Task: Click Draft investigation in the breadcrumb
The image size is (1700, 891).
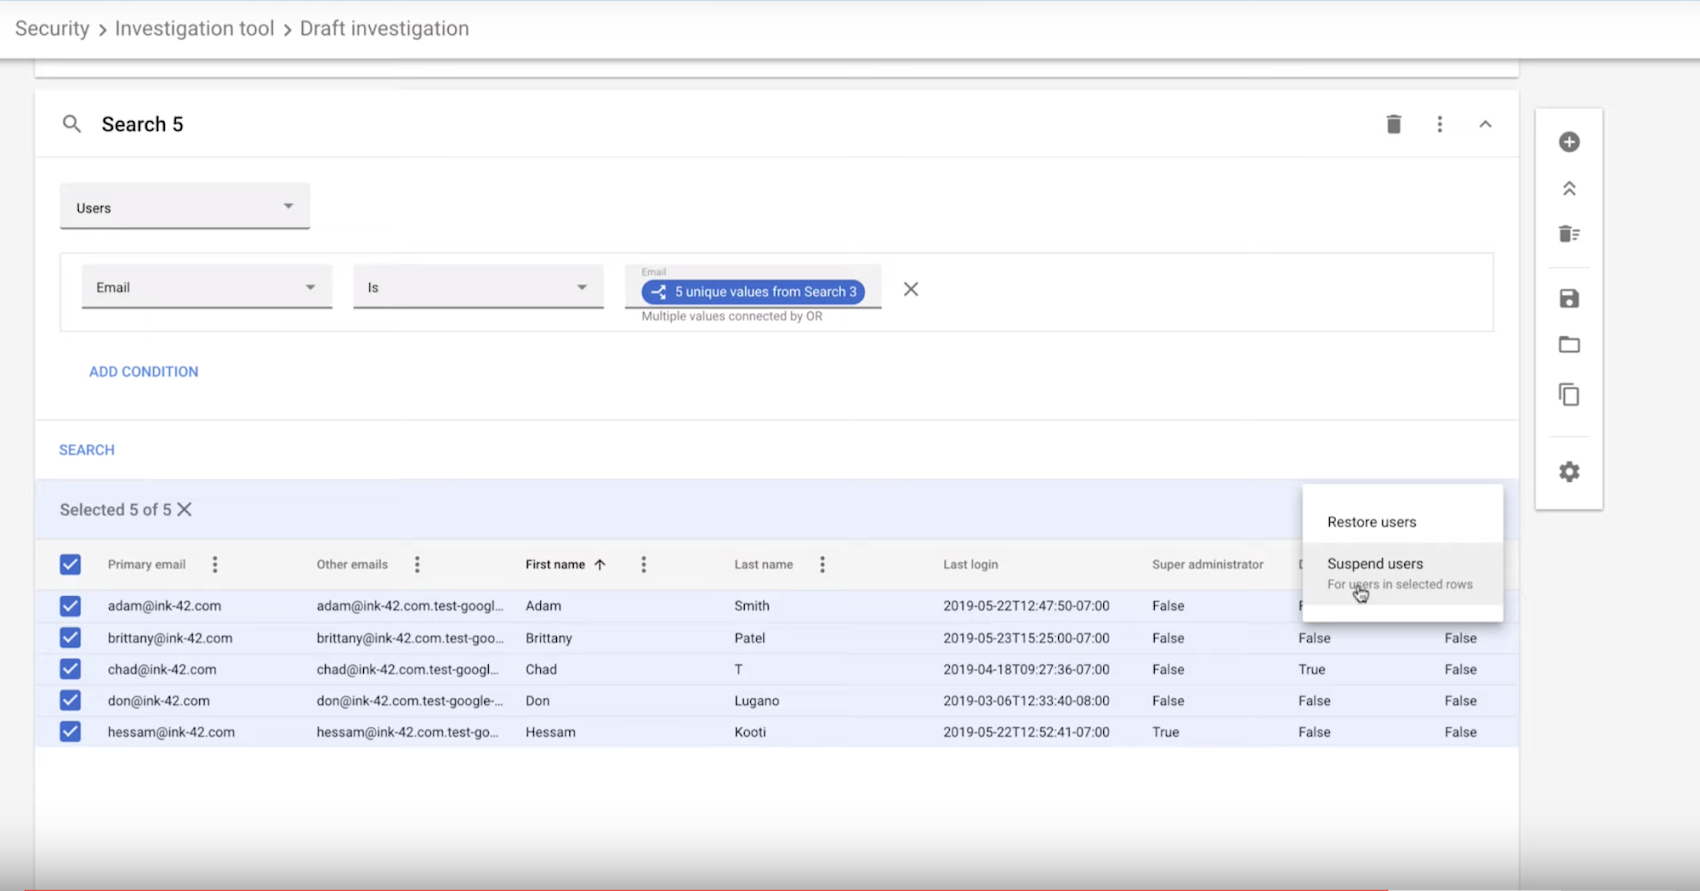Action: 384,28
